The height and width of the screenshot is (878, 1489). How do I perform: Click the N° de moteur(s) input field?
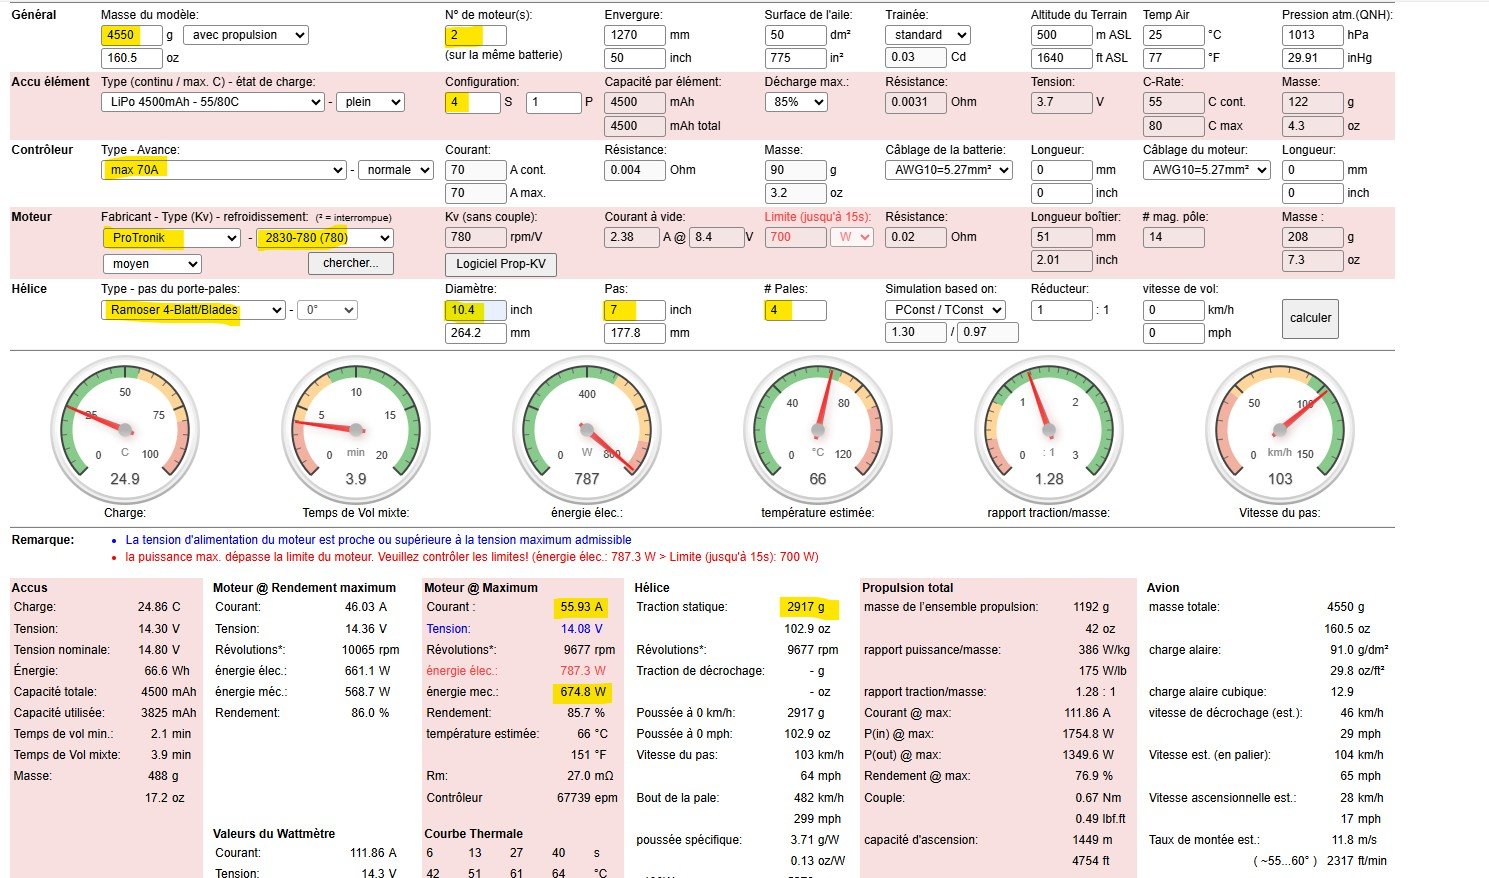(x=477, y=35)
